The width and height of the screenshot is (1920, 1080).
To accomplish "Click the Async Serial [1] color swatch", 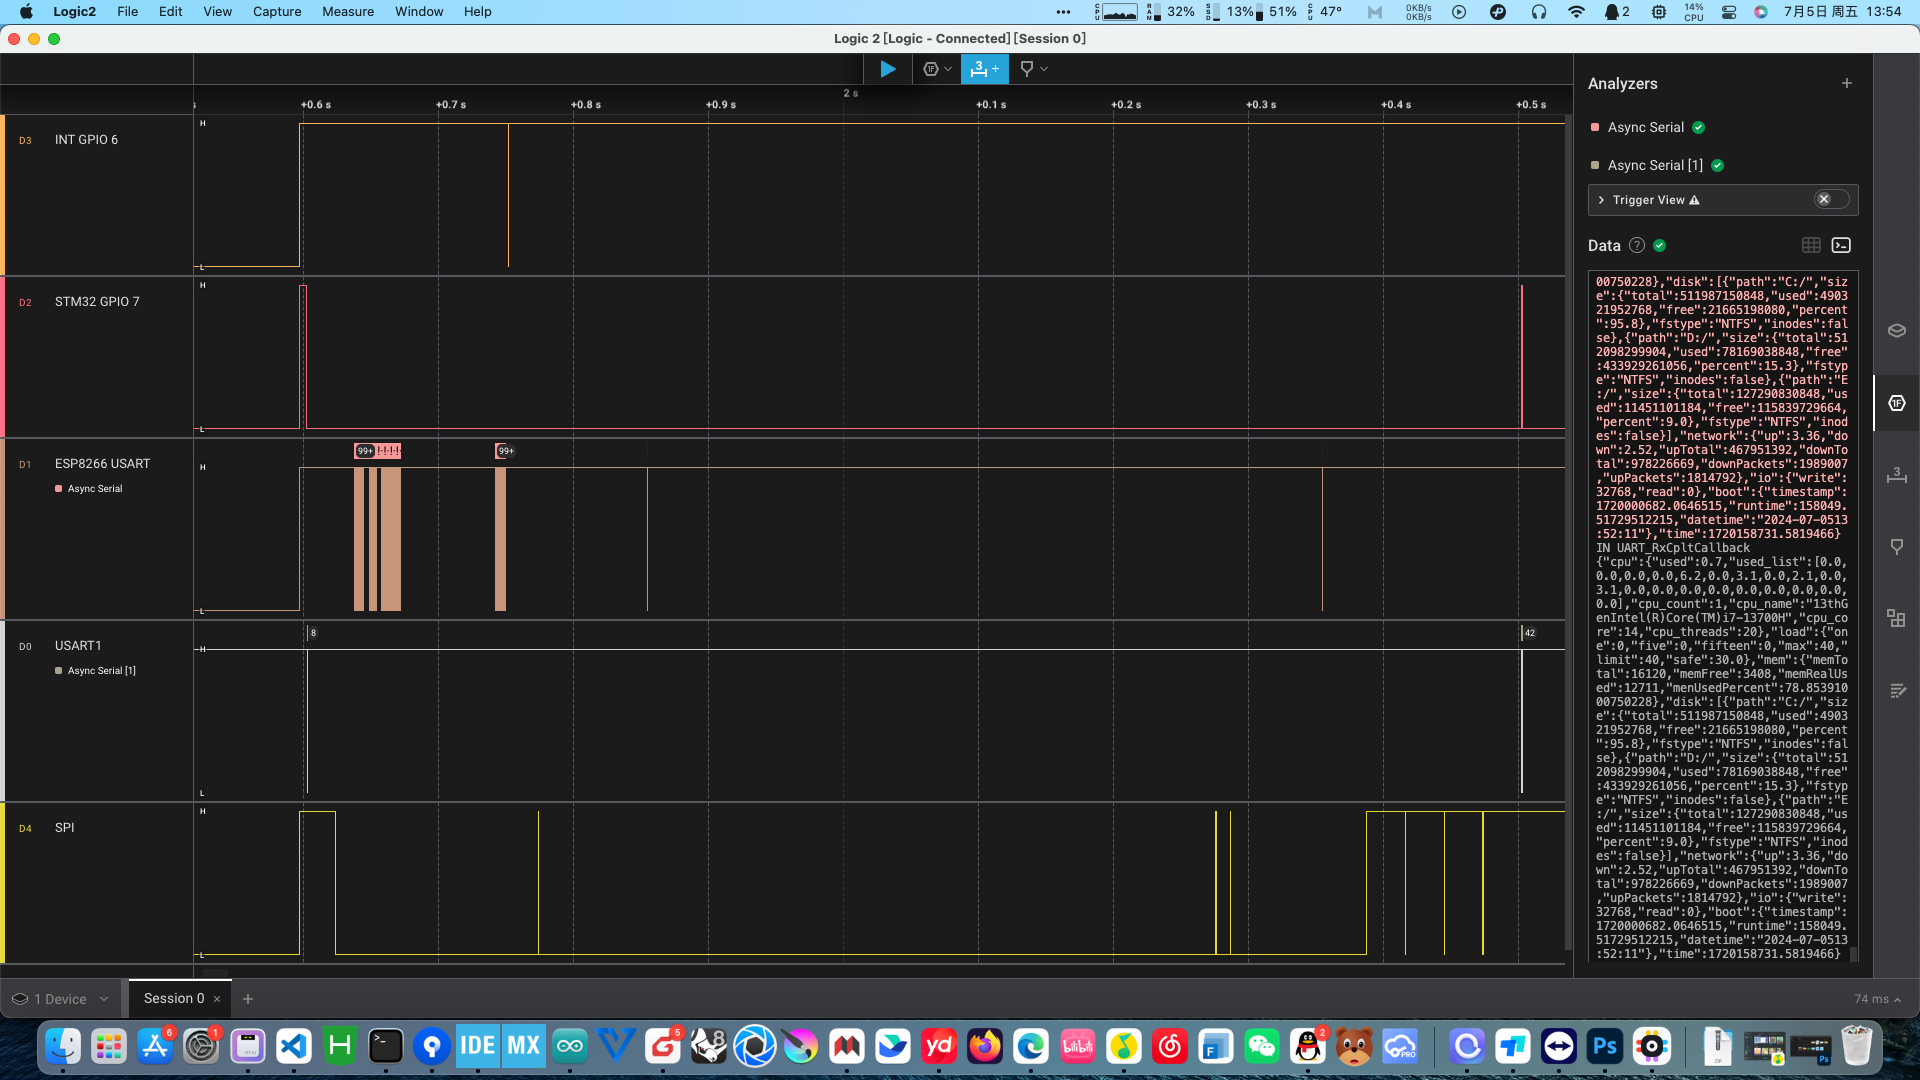I will (1595, 165).
